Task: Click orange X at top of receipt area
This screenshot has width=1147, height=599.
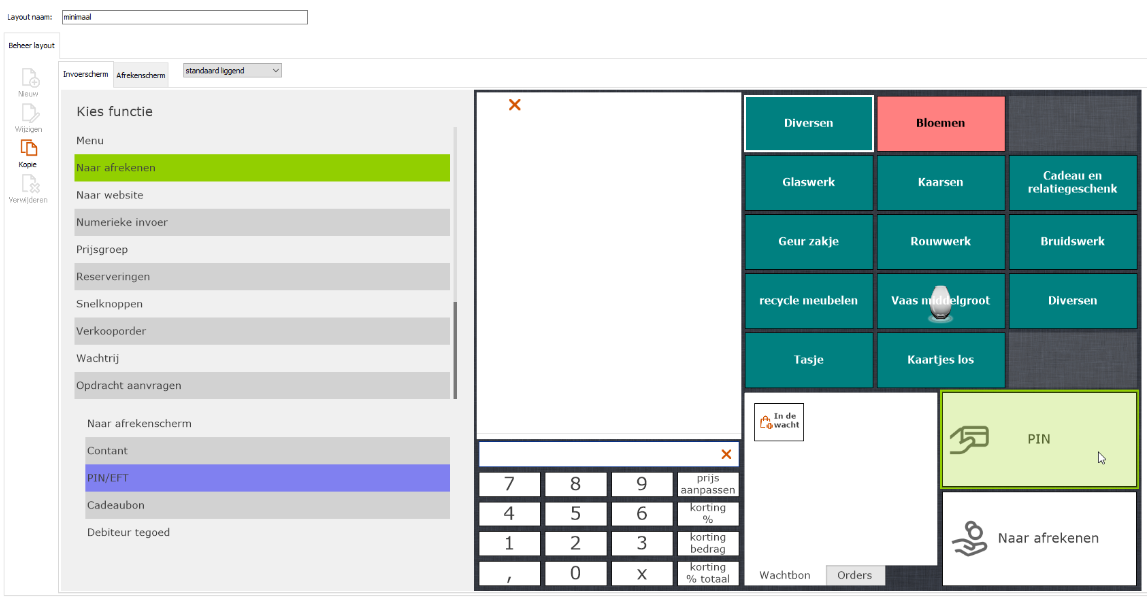Action: (x=515, y=105)
